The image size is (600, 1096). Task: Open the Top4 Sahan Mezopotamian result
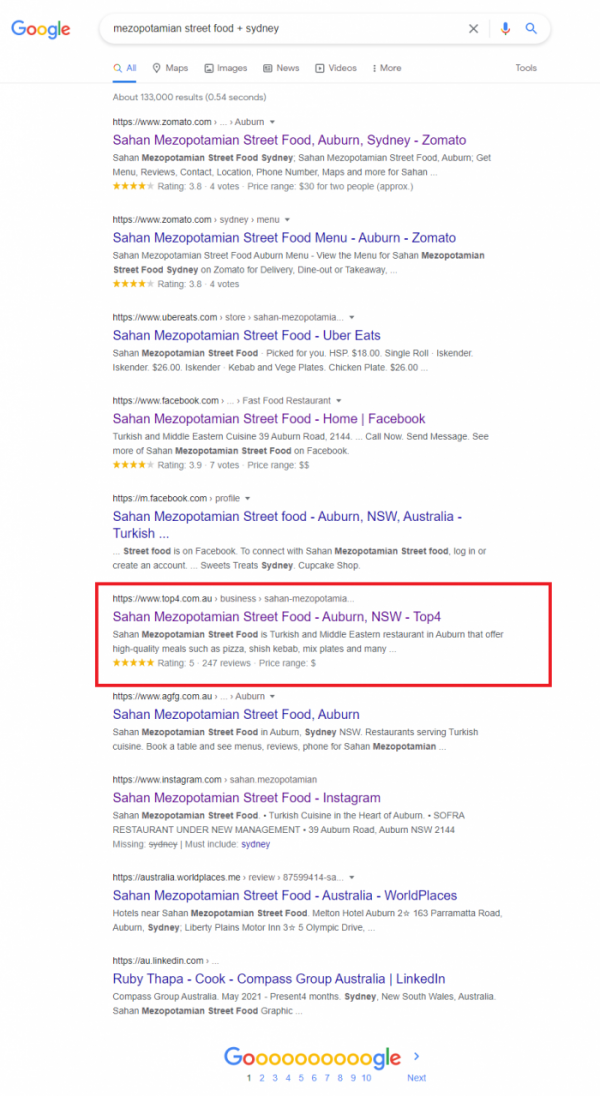(x=262, y=616)
